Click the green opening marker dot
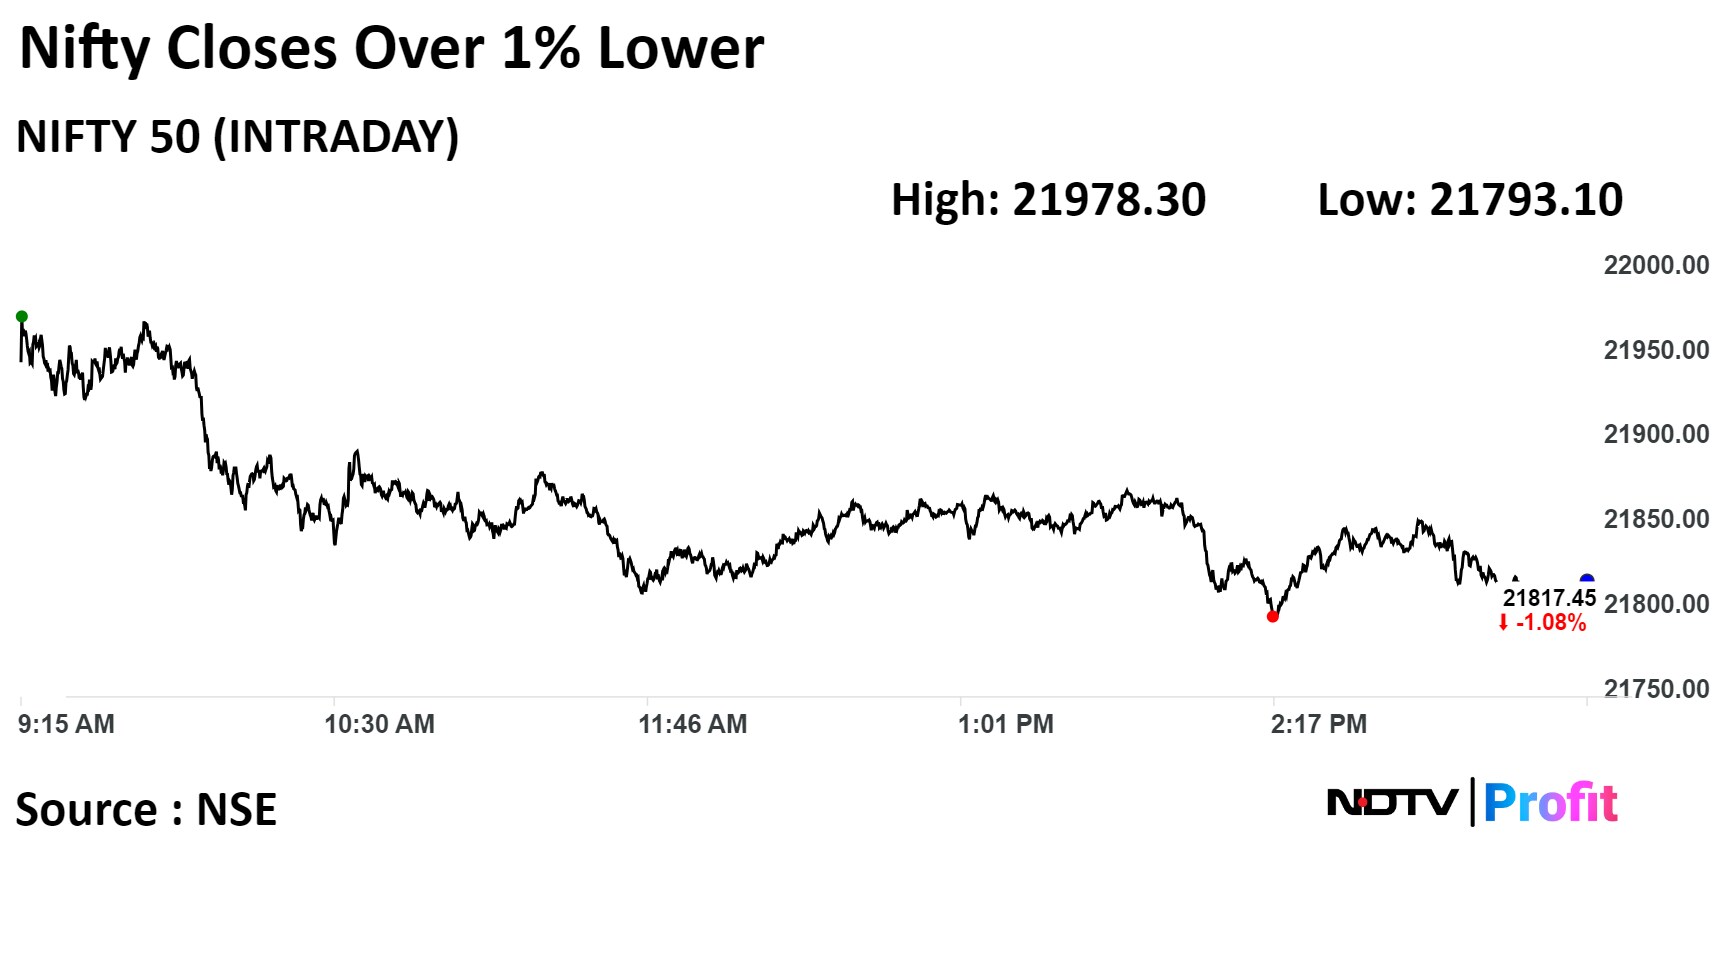Screen dimensions: 1728x972 click(x=22, y=317)
